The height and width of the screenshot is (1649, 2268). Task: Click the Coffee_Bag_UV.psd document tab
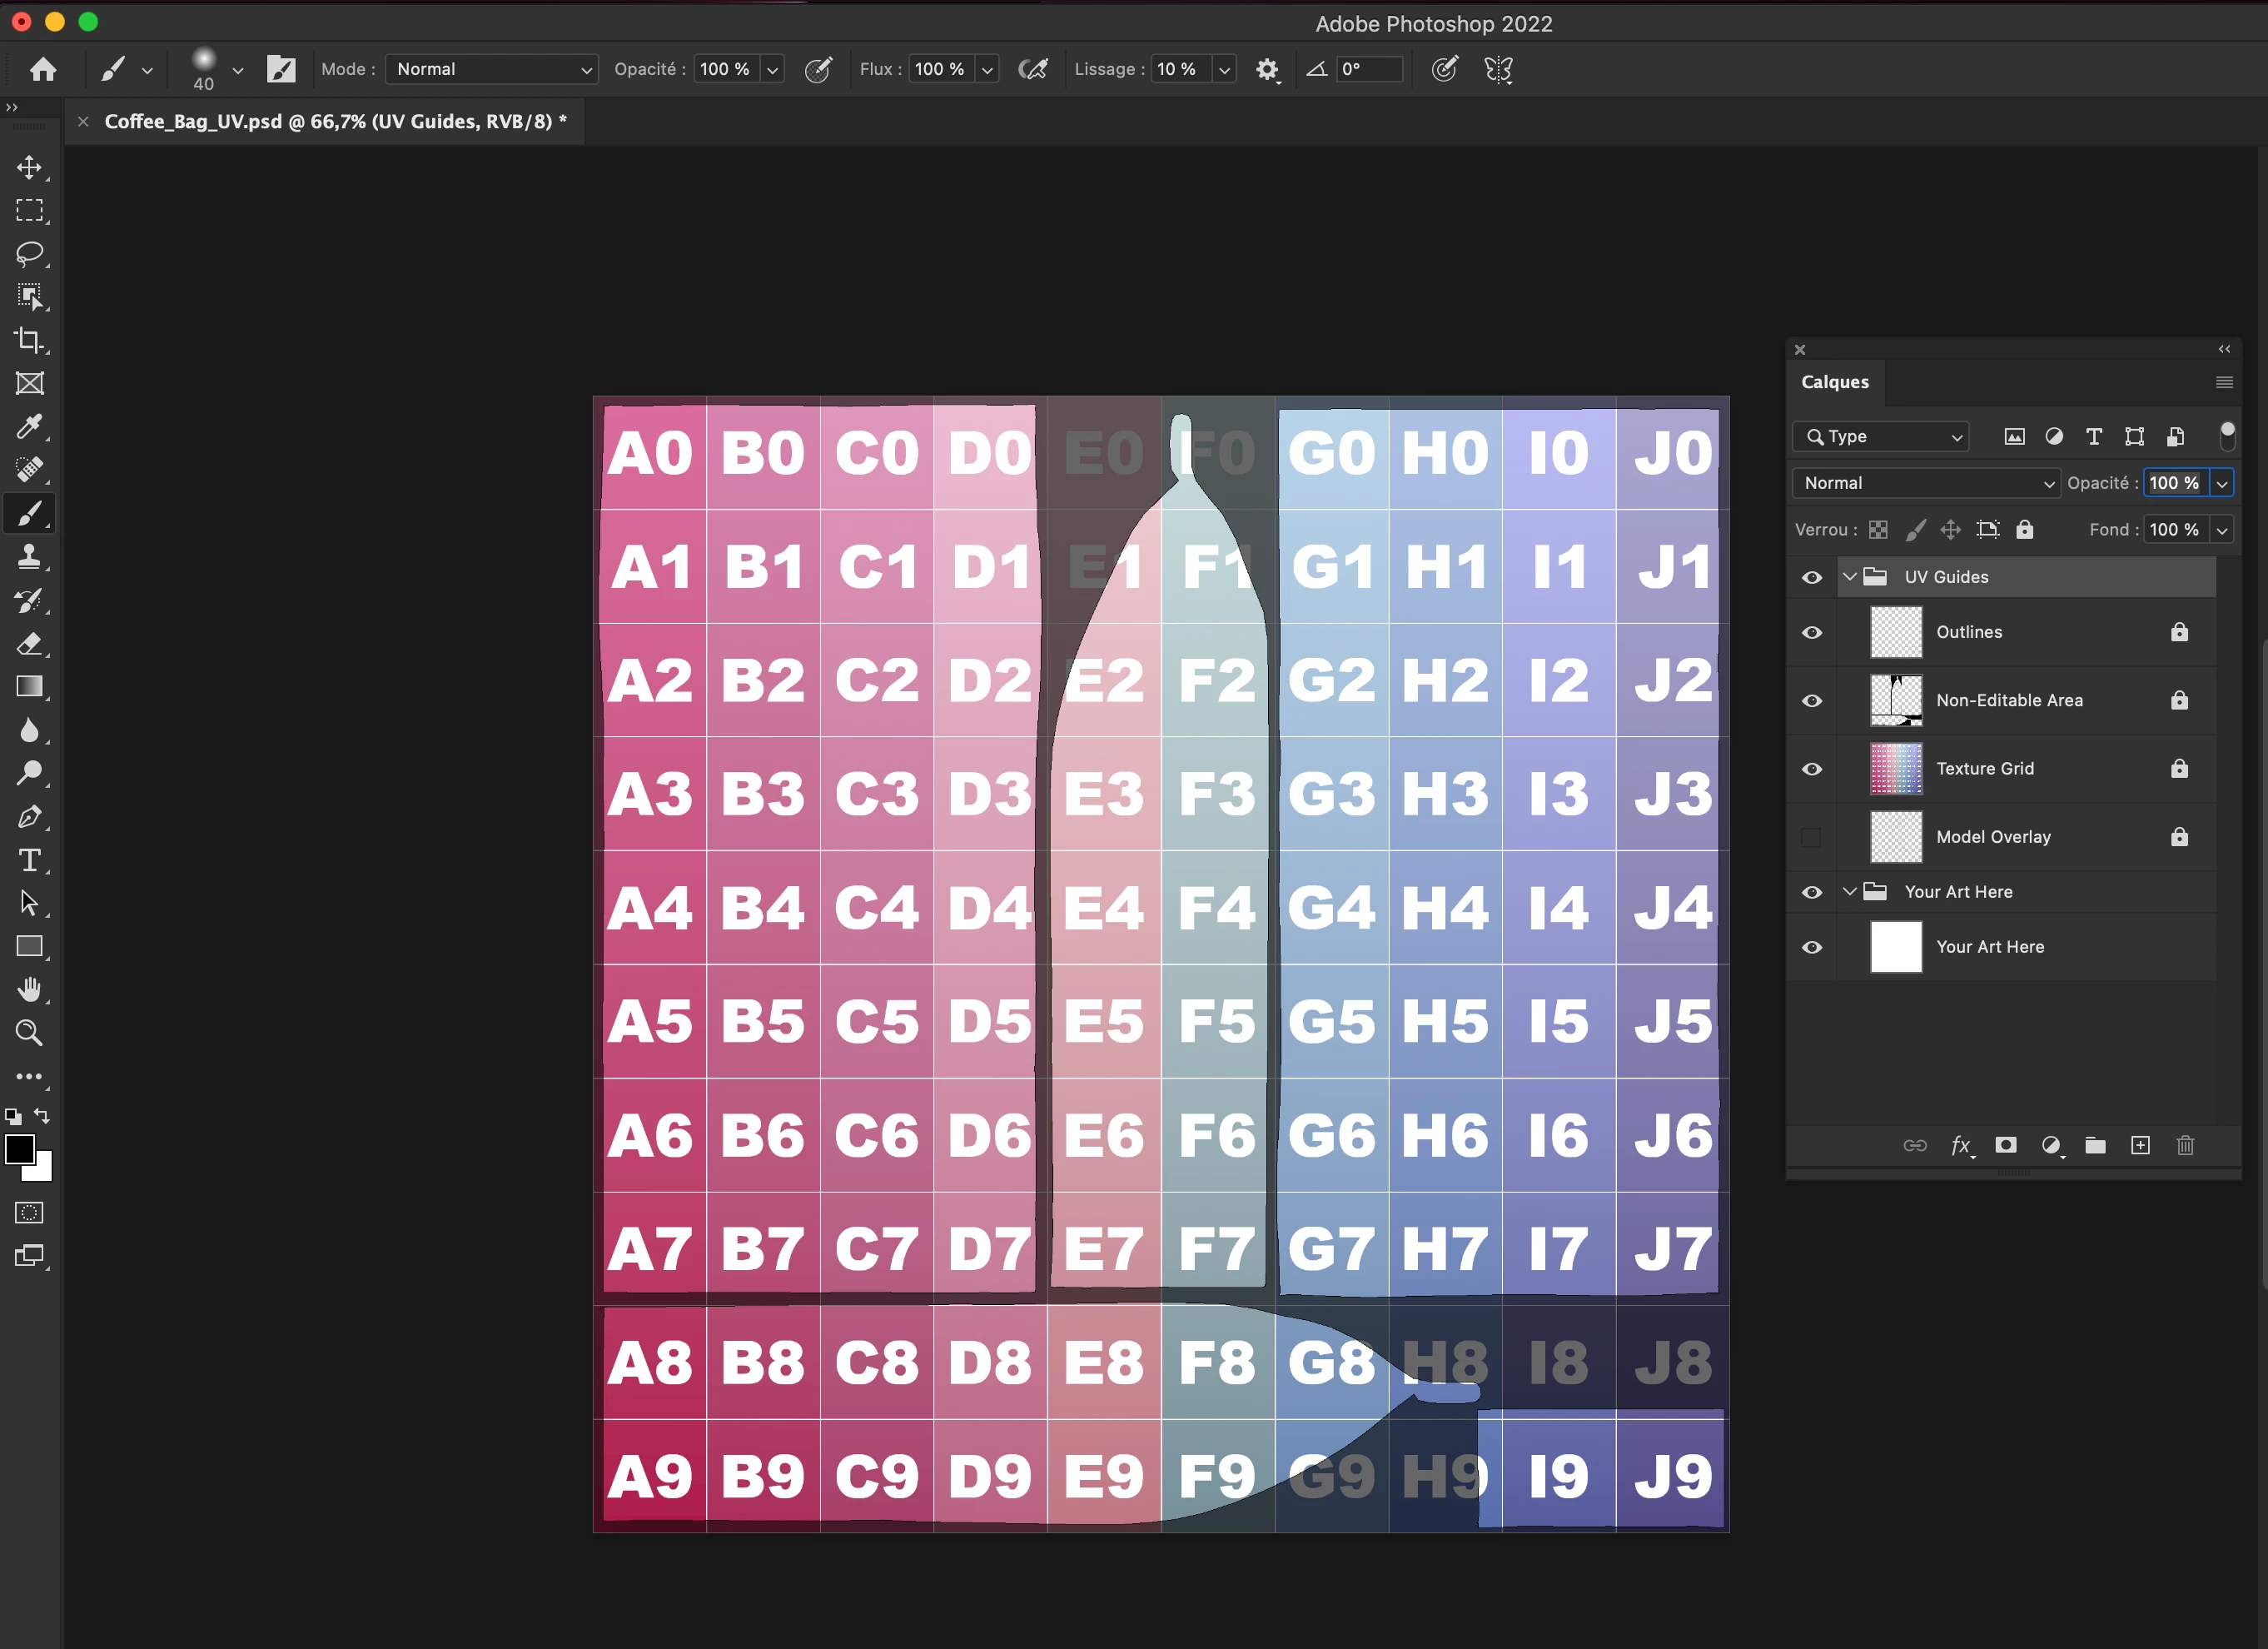click(335, 121)
